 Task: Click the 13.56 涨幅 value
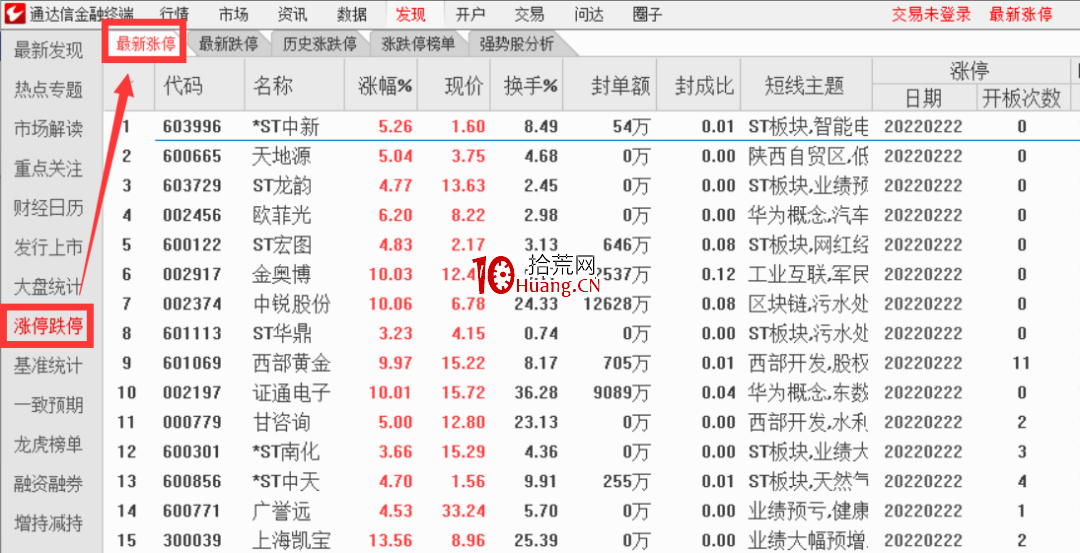tap(391, 541)
